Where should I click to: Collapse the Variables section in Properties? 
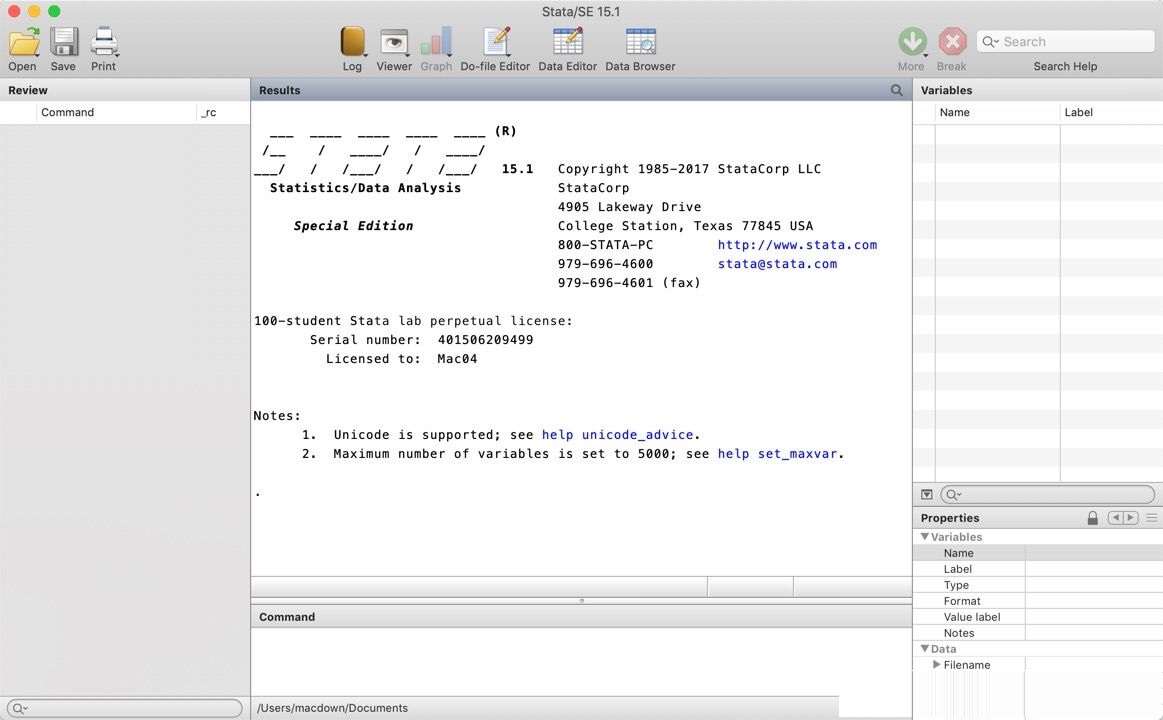924,536
